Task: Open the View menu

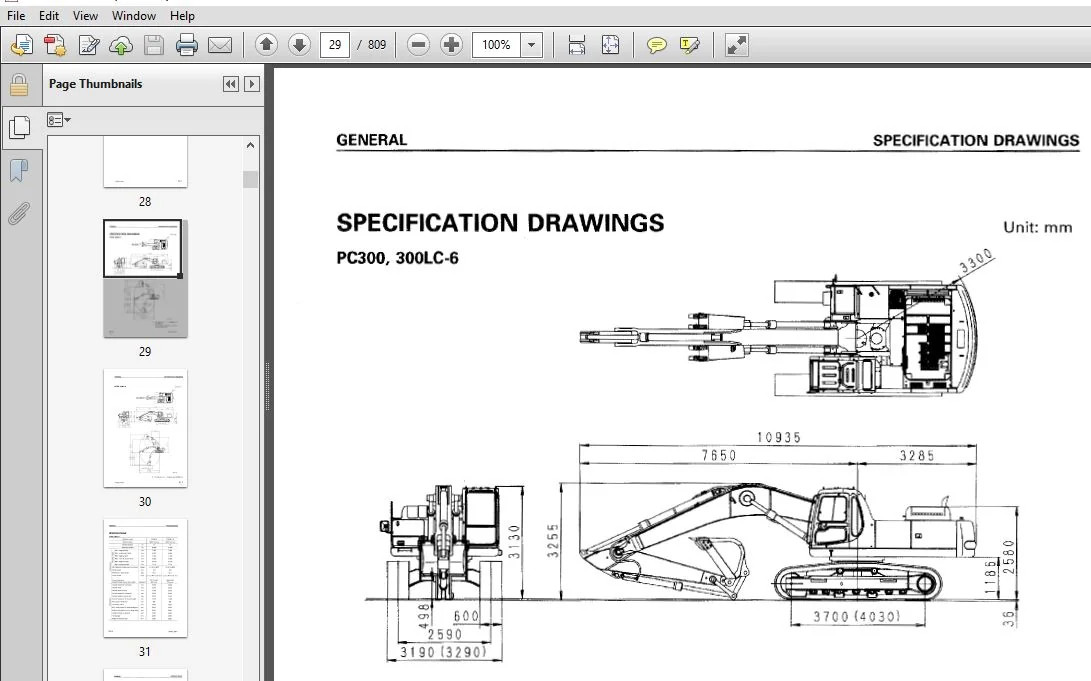Action: coord(85,15)
